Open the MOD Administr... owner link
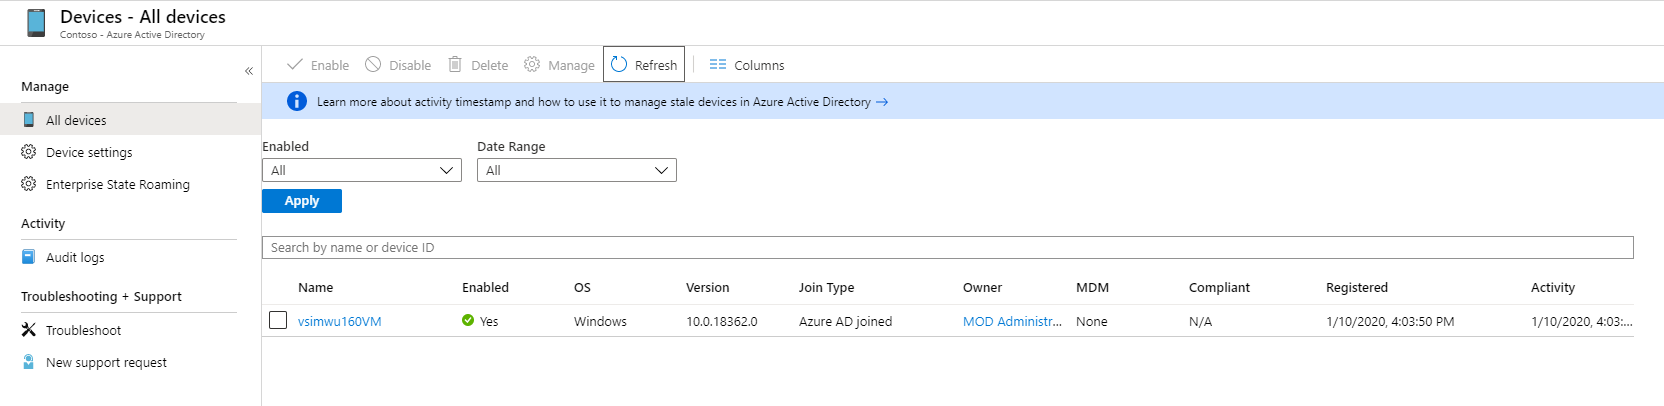The image size is (1664, 406). [x=1012, y=321]
